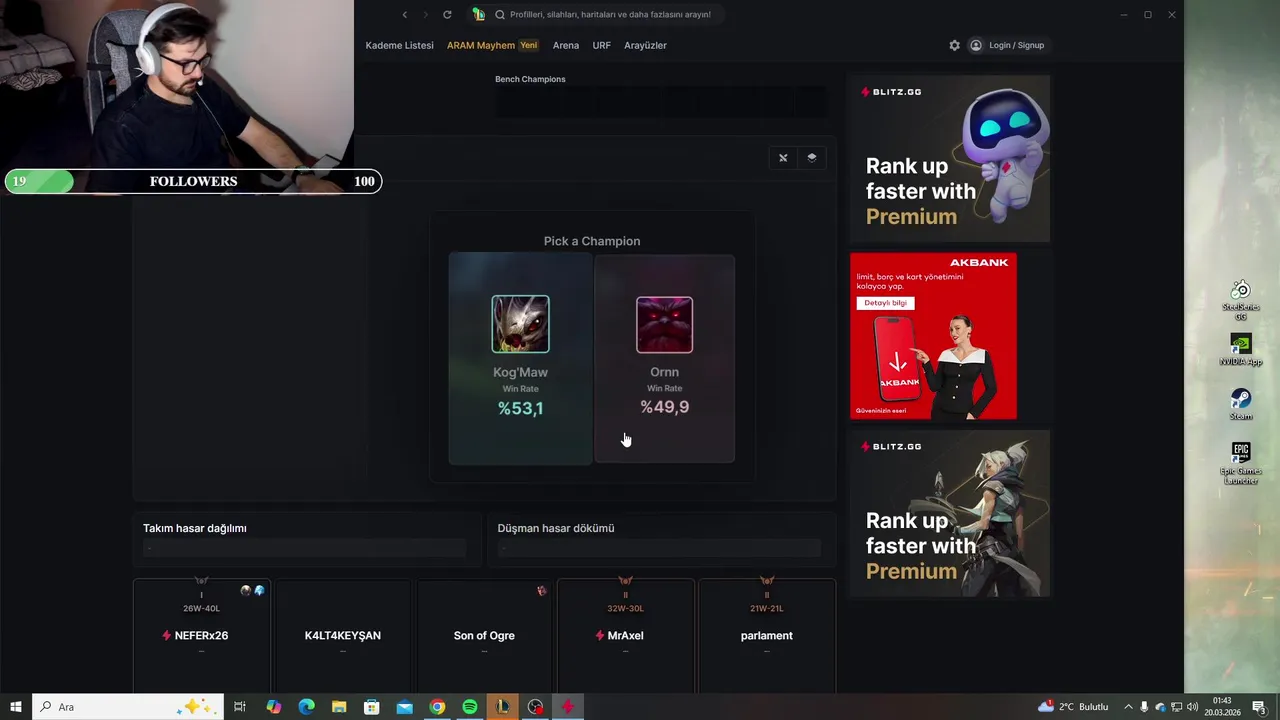
Task: Click the search magnifier icon
Action: [x=500, y=14]
